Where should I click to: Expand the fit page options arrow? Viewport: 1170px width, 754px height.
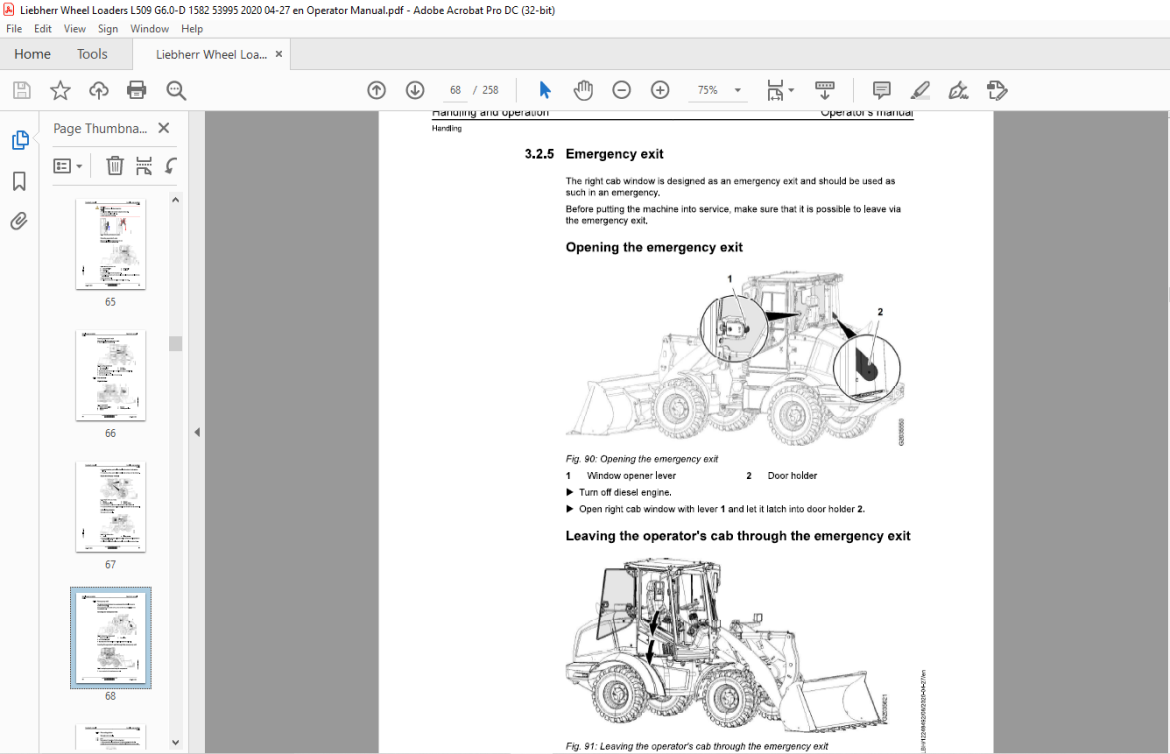point(791,90)
